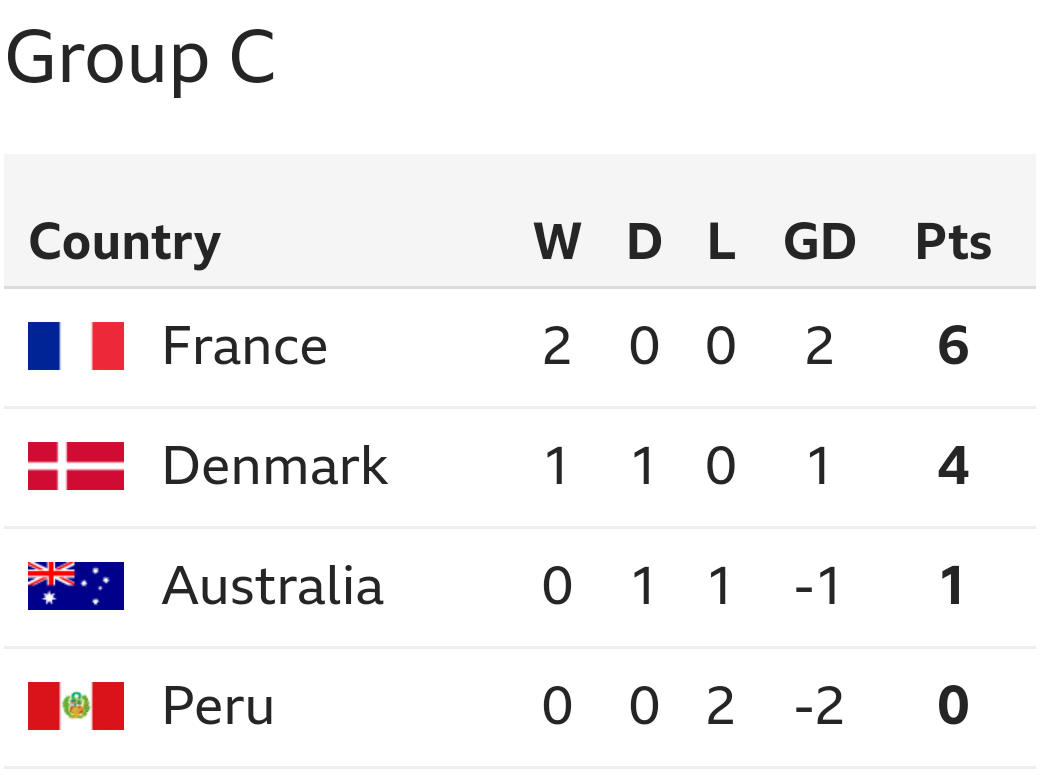1045x778 pixels.
Task: Click the L column header
Action: (x=721, y=242)
